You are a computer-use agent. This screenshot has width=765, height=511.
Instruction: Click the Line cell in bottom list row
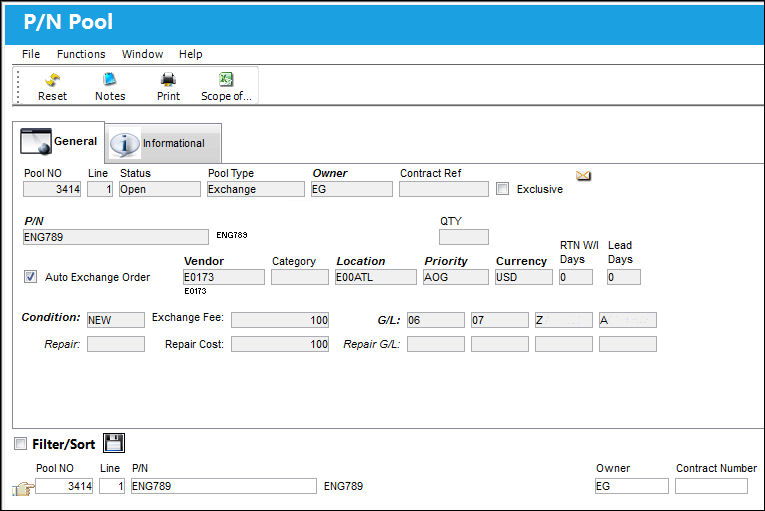click(112, 486)
